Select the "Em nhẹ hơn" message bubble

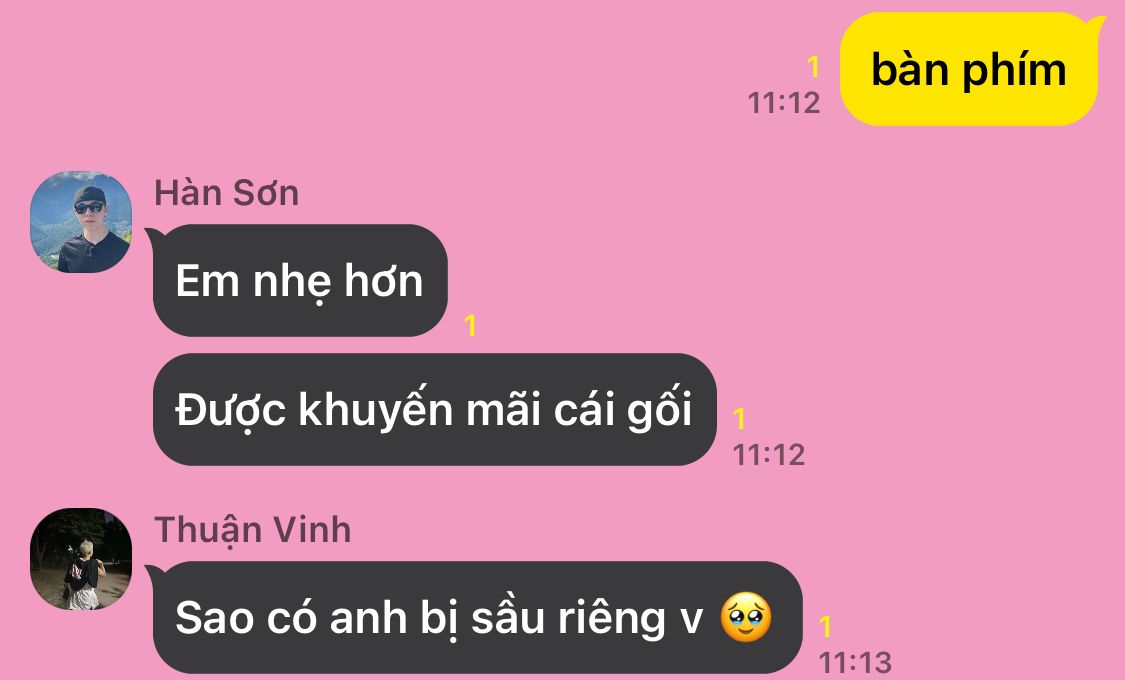(x=298, y=280)
